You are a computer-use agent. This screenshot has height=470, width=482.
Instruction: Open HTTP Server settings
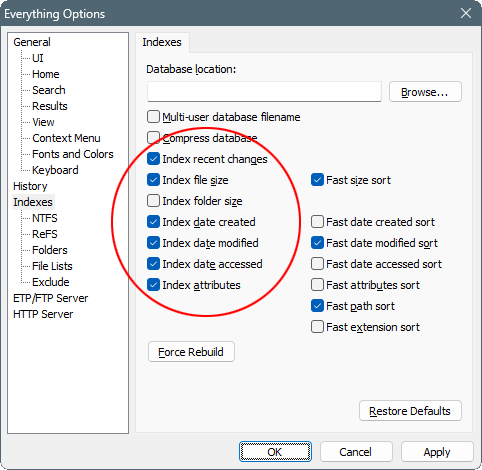(43, 314)
